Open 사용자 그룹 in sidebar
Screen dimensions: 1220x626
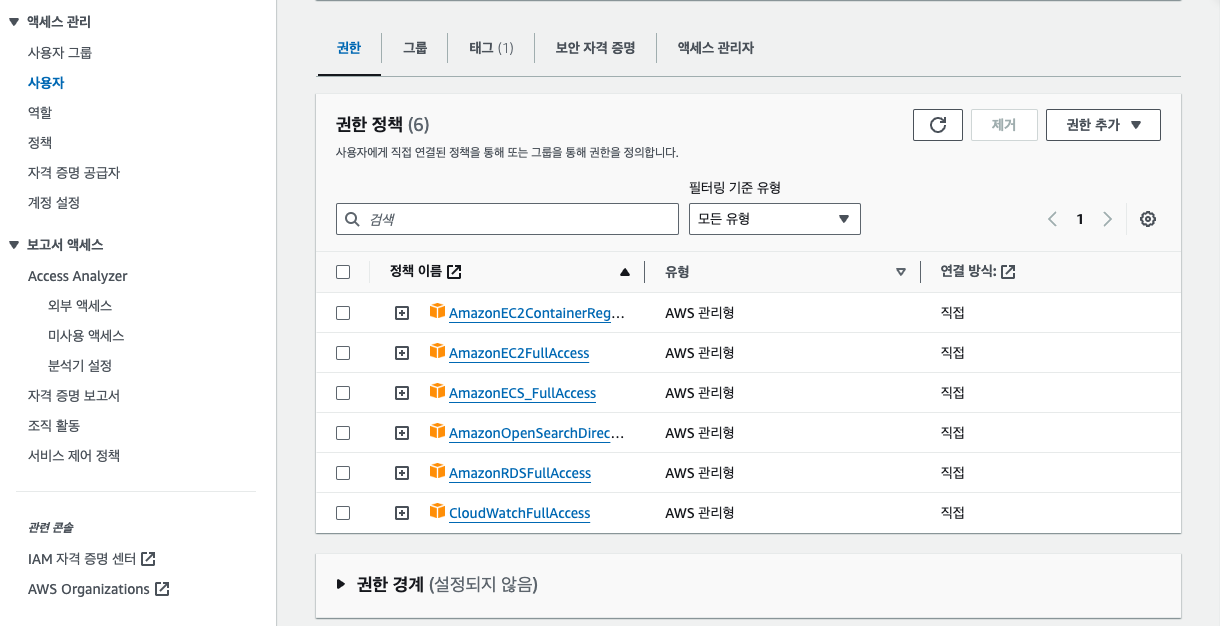pos(60,53)
